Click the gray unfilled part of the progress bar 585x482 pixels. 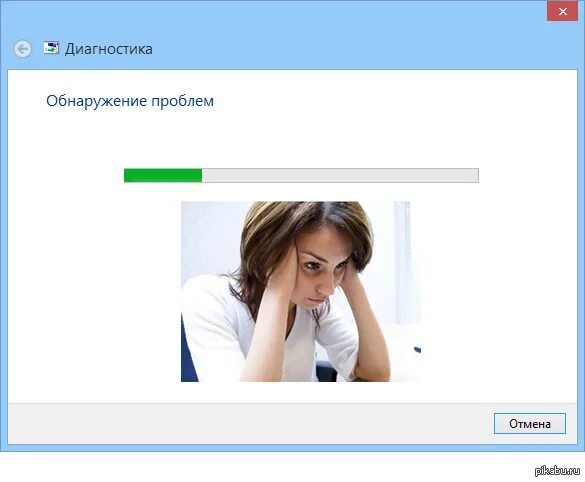pos(340,175)
